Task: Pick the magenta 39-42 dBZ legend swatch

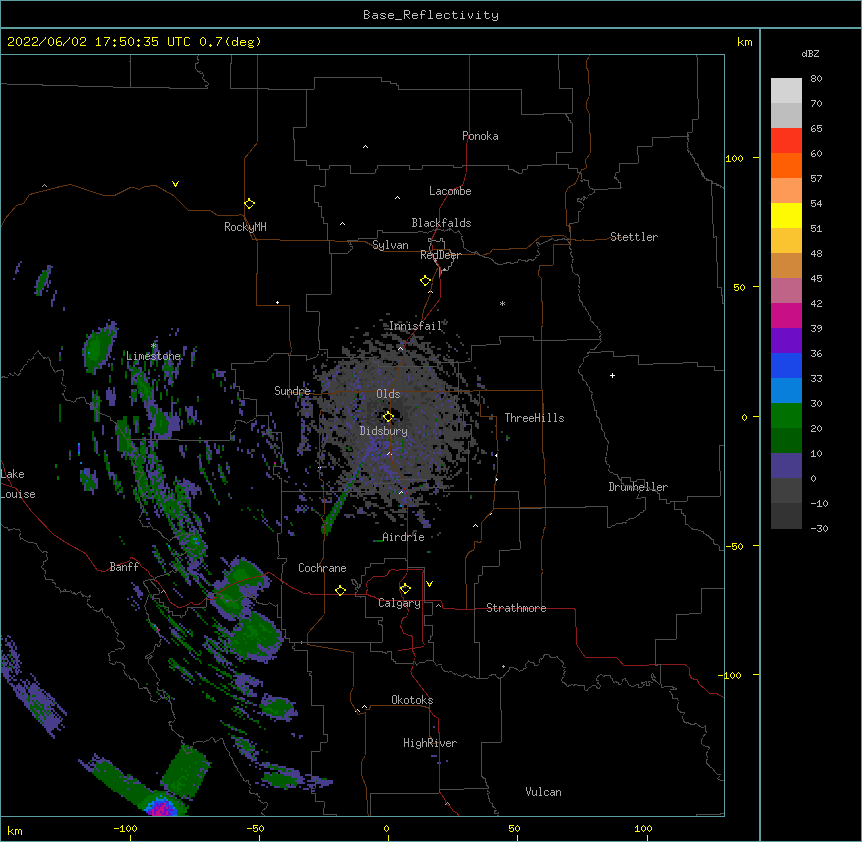Action: tap(786, 315)
